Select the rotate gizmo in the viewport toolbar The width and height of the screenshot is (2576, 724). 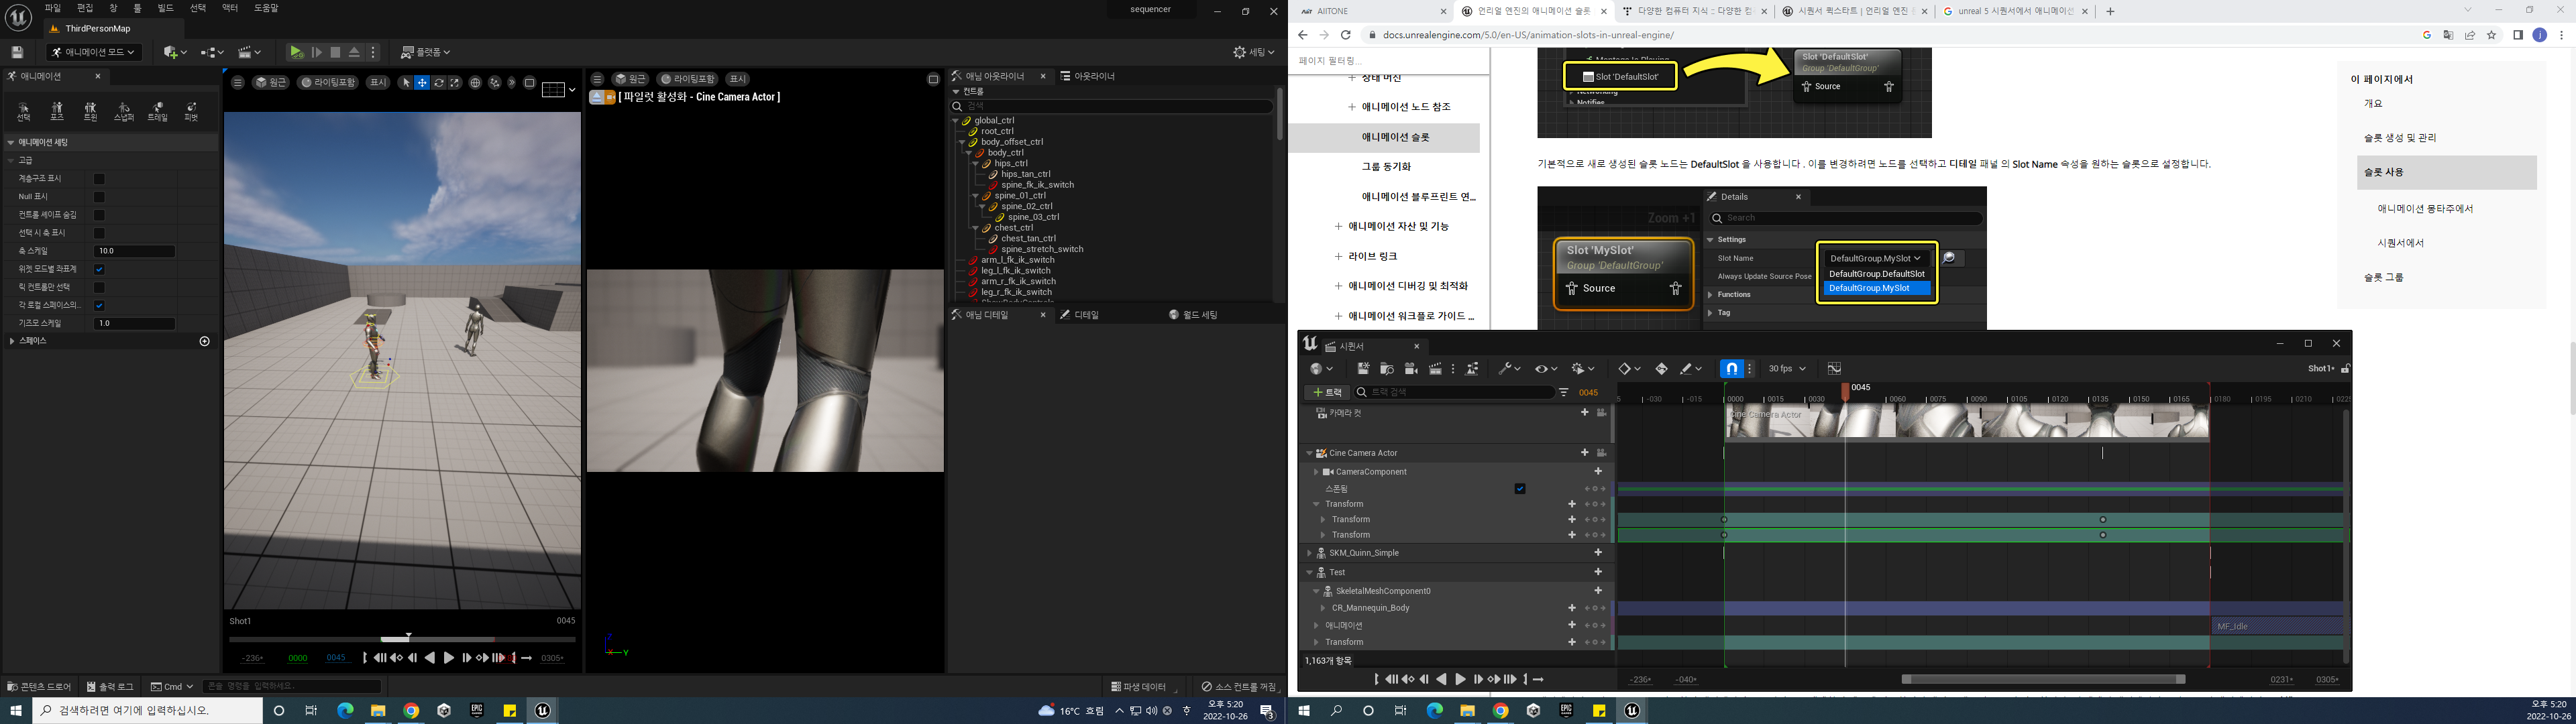pyautogui.click(x=438, y=83)
